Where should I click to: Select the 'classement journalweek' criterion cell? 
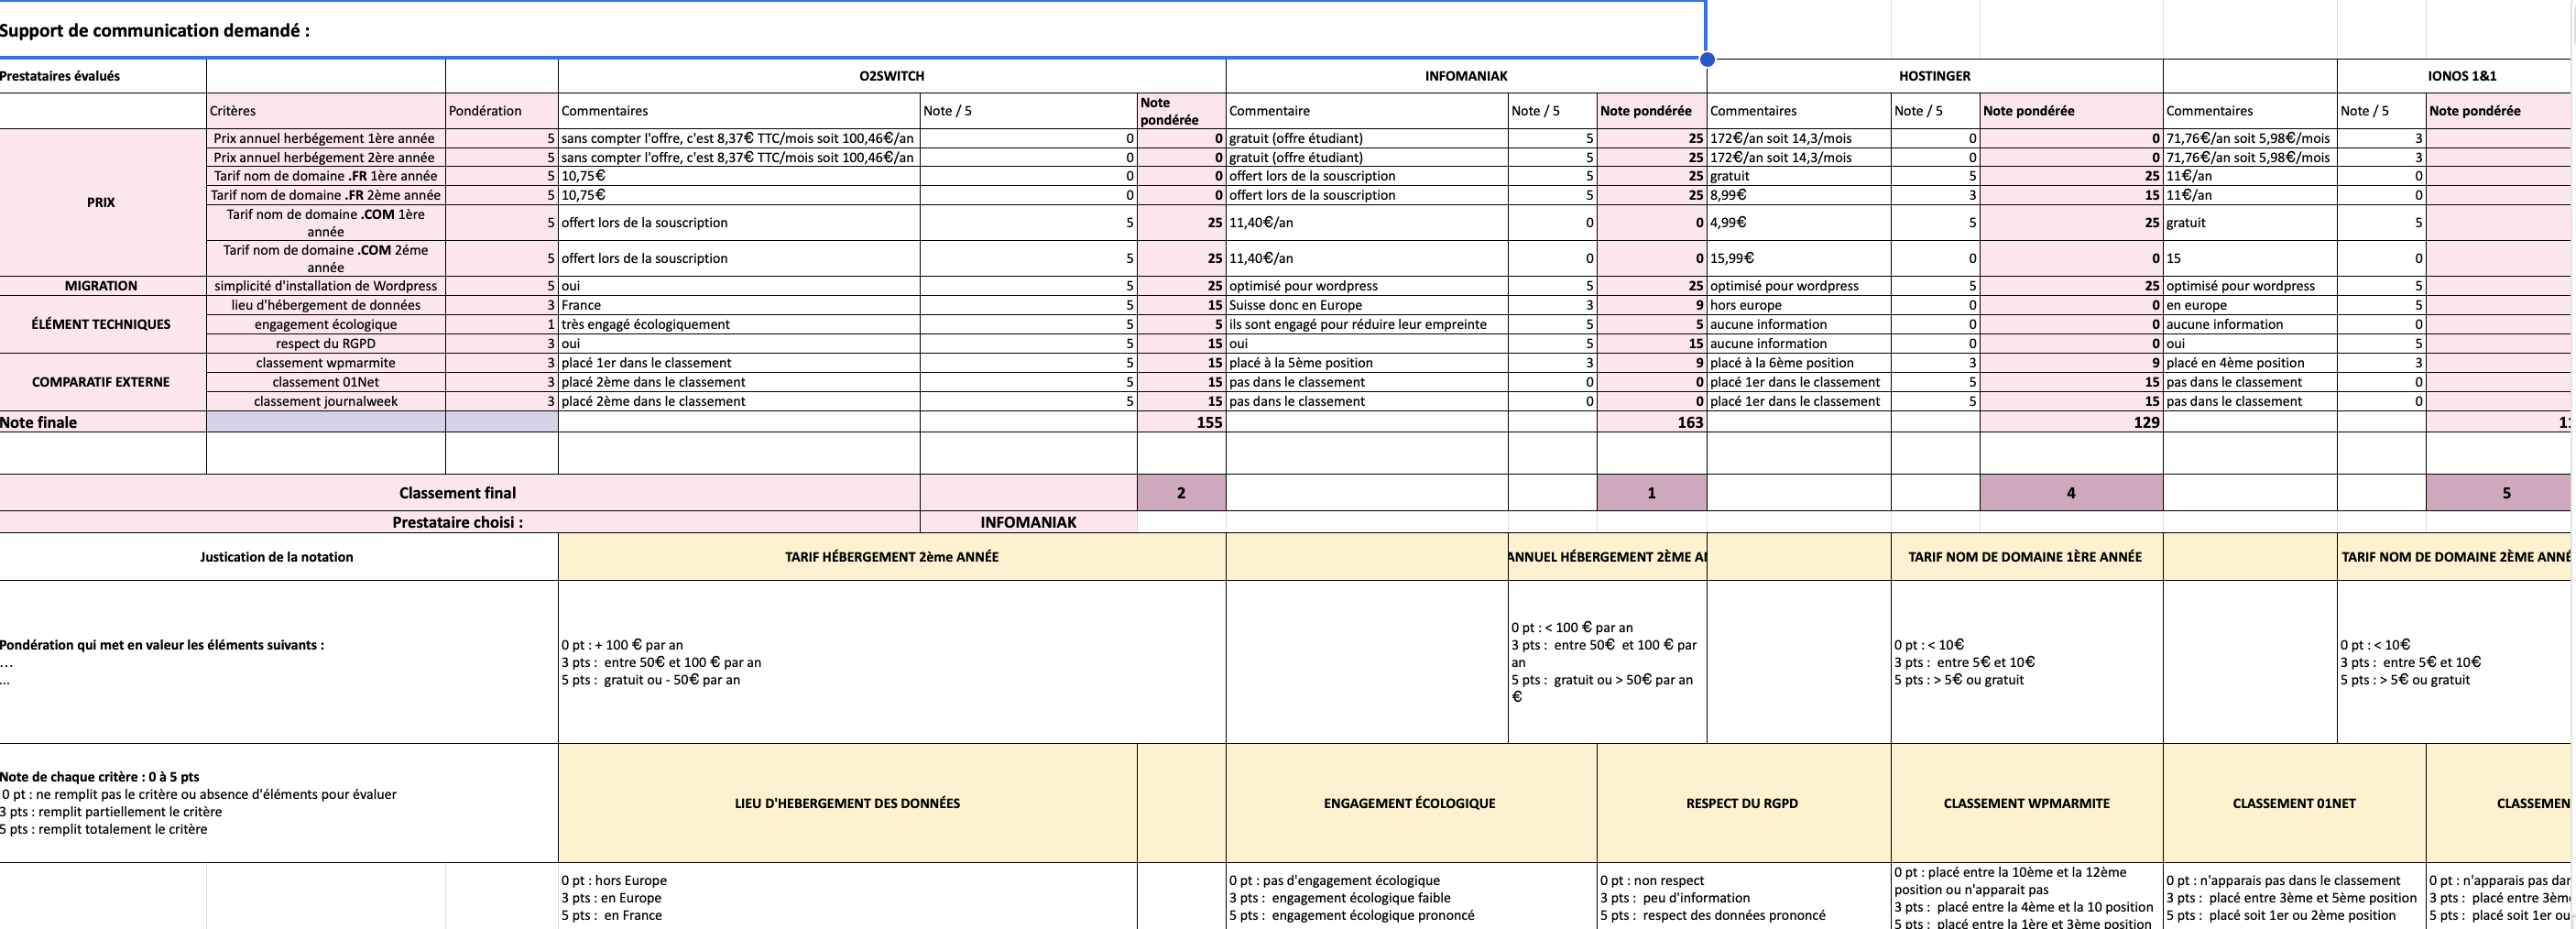[326, 401]
